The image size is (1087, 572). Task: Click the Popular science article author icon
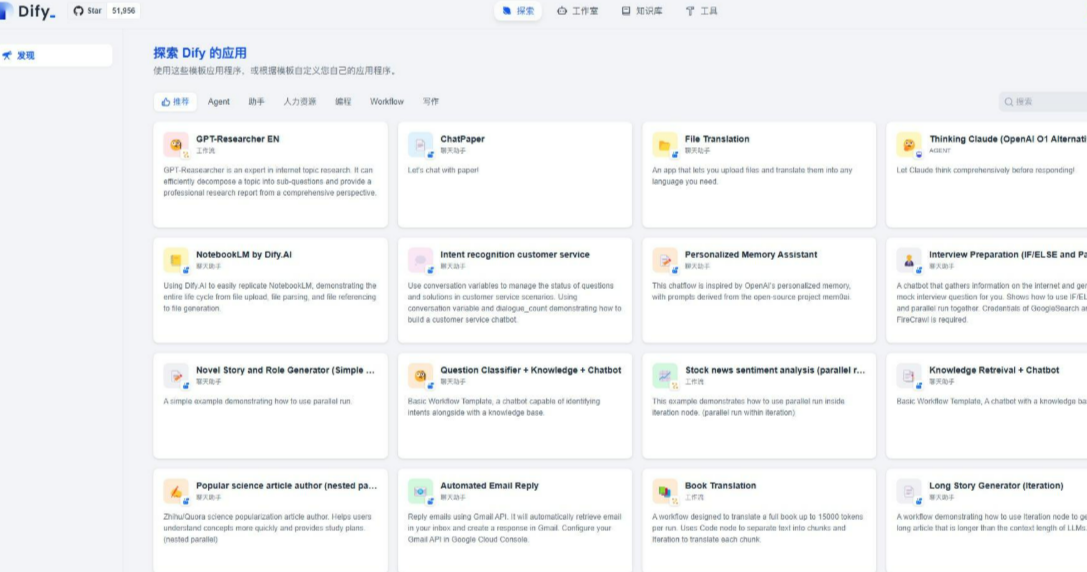pyautogui.click(x=176, y=492)
